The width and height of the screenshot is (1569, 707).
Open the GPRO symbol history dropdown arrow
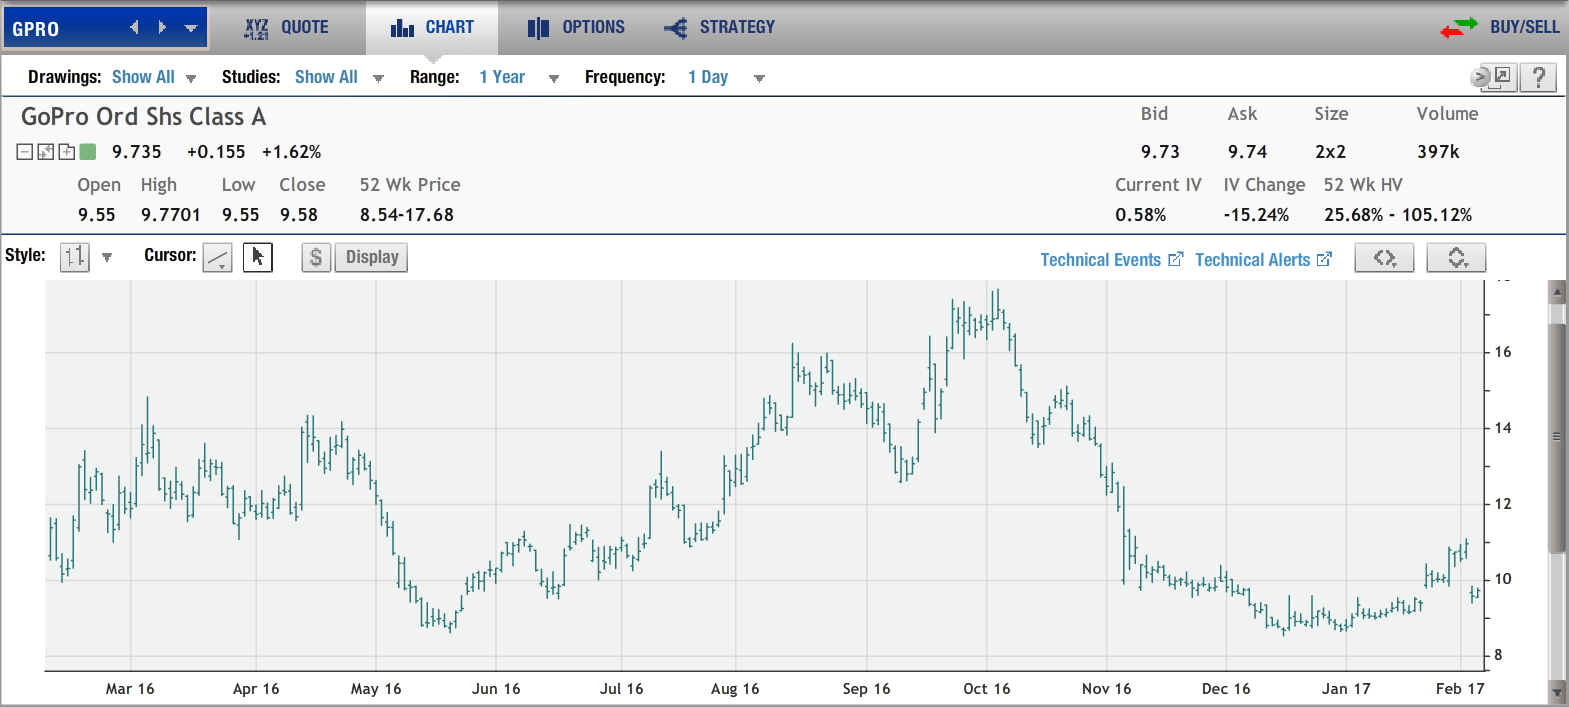[191, 29]
